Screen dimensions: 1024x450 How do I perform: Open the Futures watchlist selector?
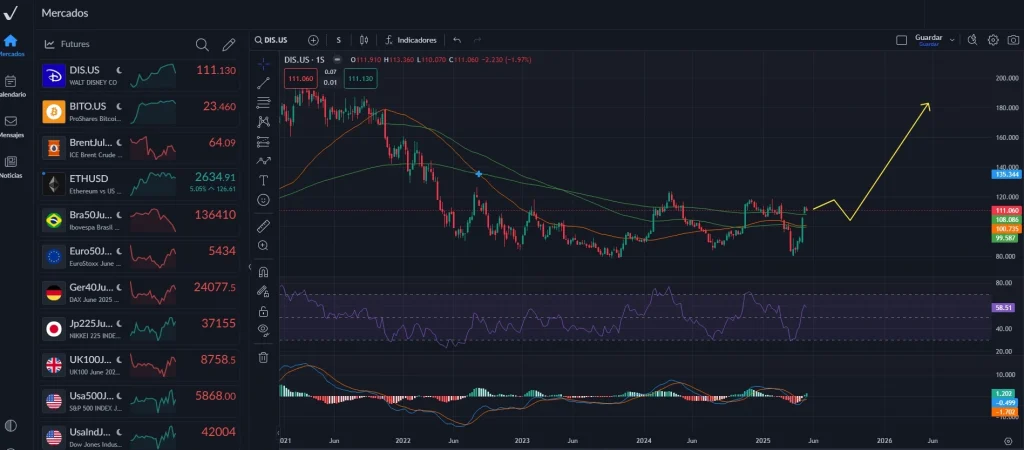pos(67,44)
